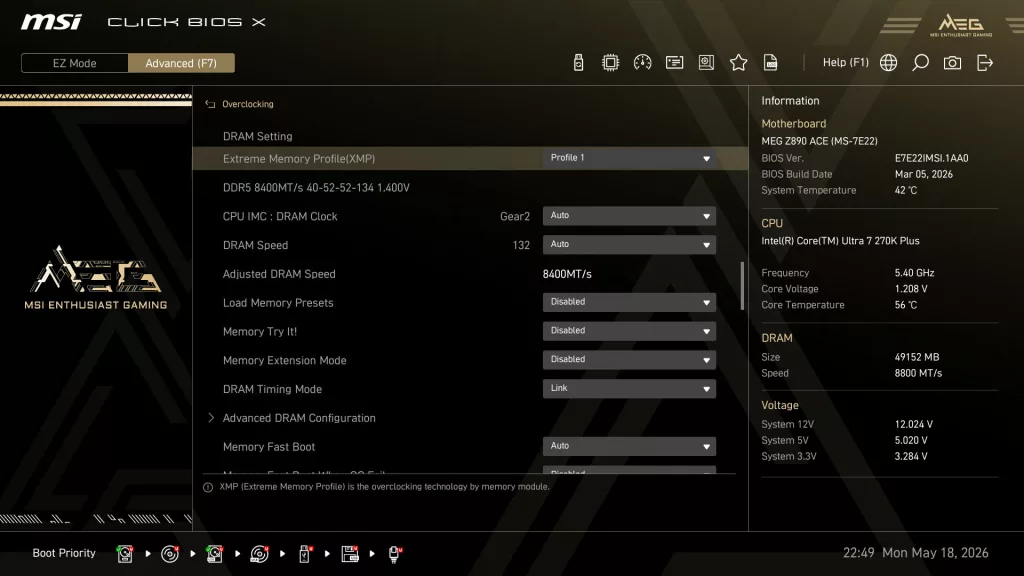Open Extreme Memory Profile(XMP) dropdown
This screenshot has width=1024, height=576.
coord(629,158)
